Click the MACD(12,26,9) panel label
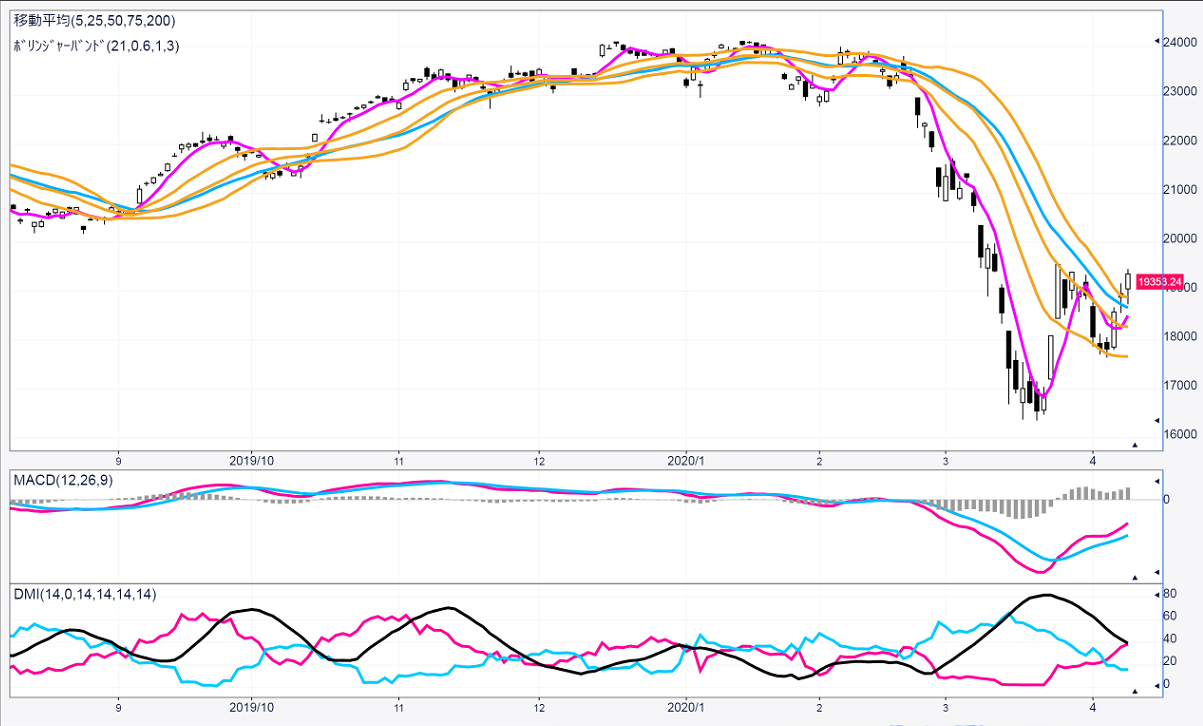The width and height of the screenshot is (1203, 726). [65, 481]
